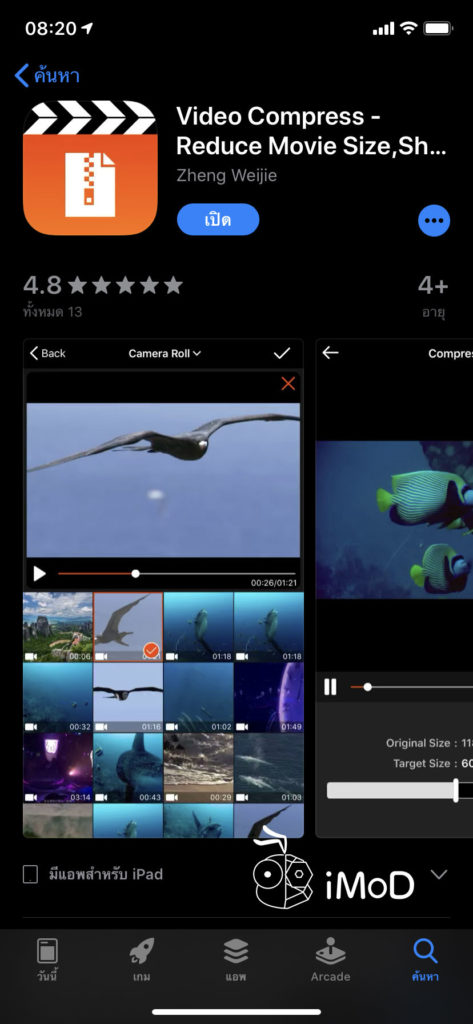This screenshot has height=1024, width=473.
Task: Tap the Video Compress app icon
Action: [x=90, y=168]
